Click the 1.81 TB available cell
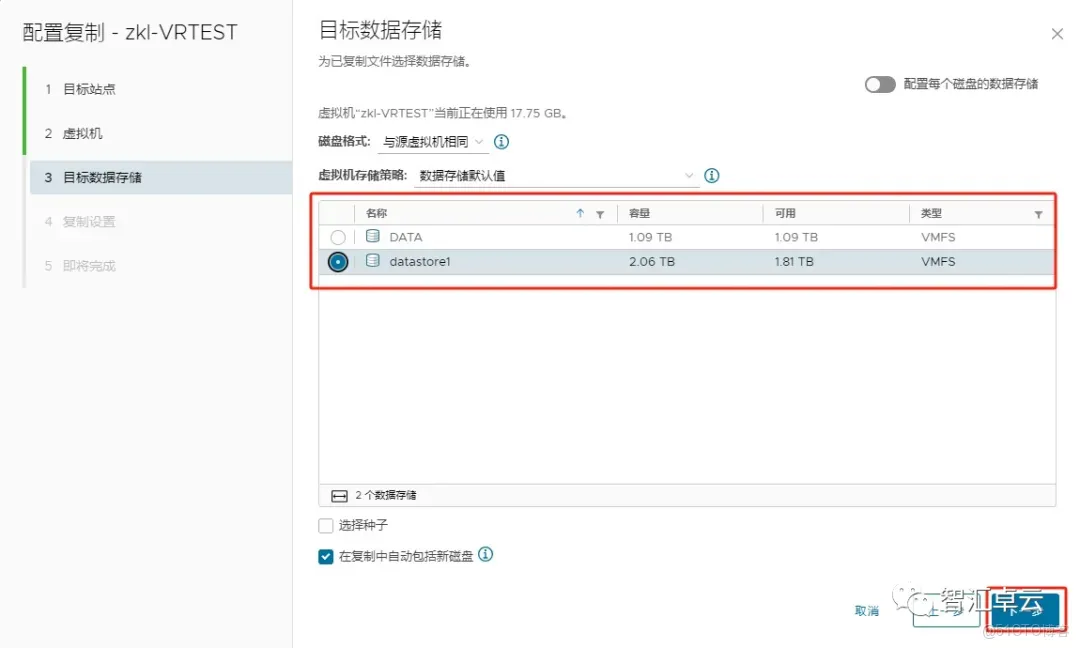The height and width of the screenshot is (648, 1080). (794, 262)
